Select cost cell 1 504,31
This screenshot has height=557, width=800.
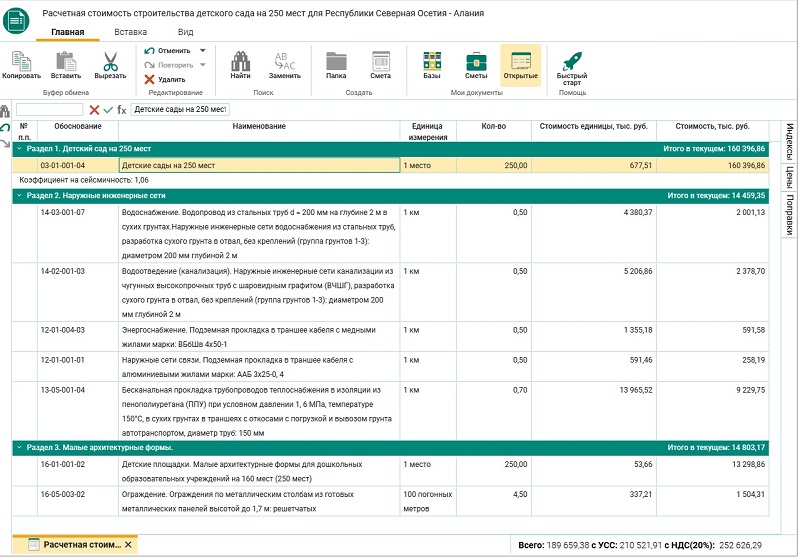tap(712, 501)
